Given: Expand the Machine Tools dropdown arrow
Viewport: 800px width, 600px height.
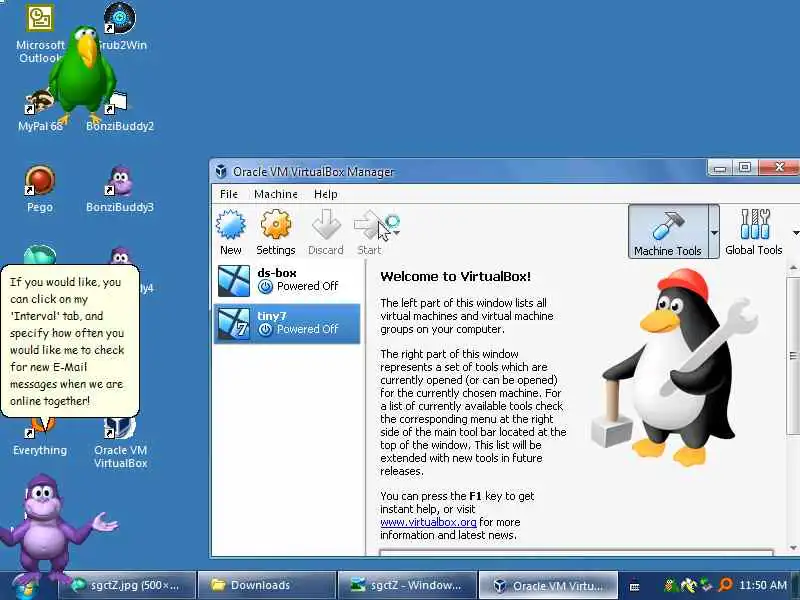Looking at the screenshot, I should pyautogui.click(x=714, y=232).
